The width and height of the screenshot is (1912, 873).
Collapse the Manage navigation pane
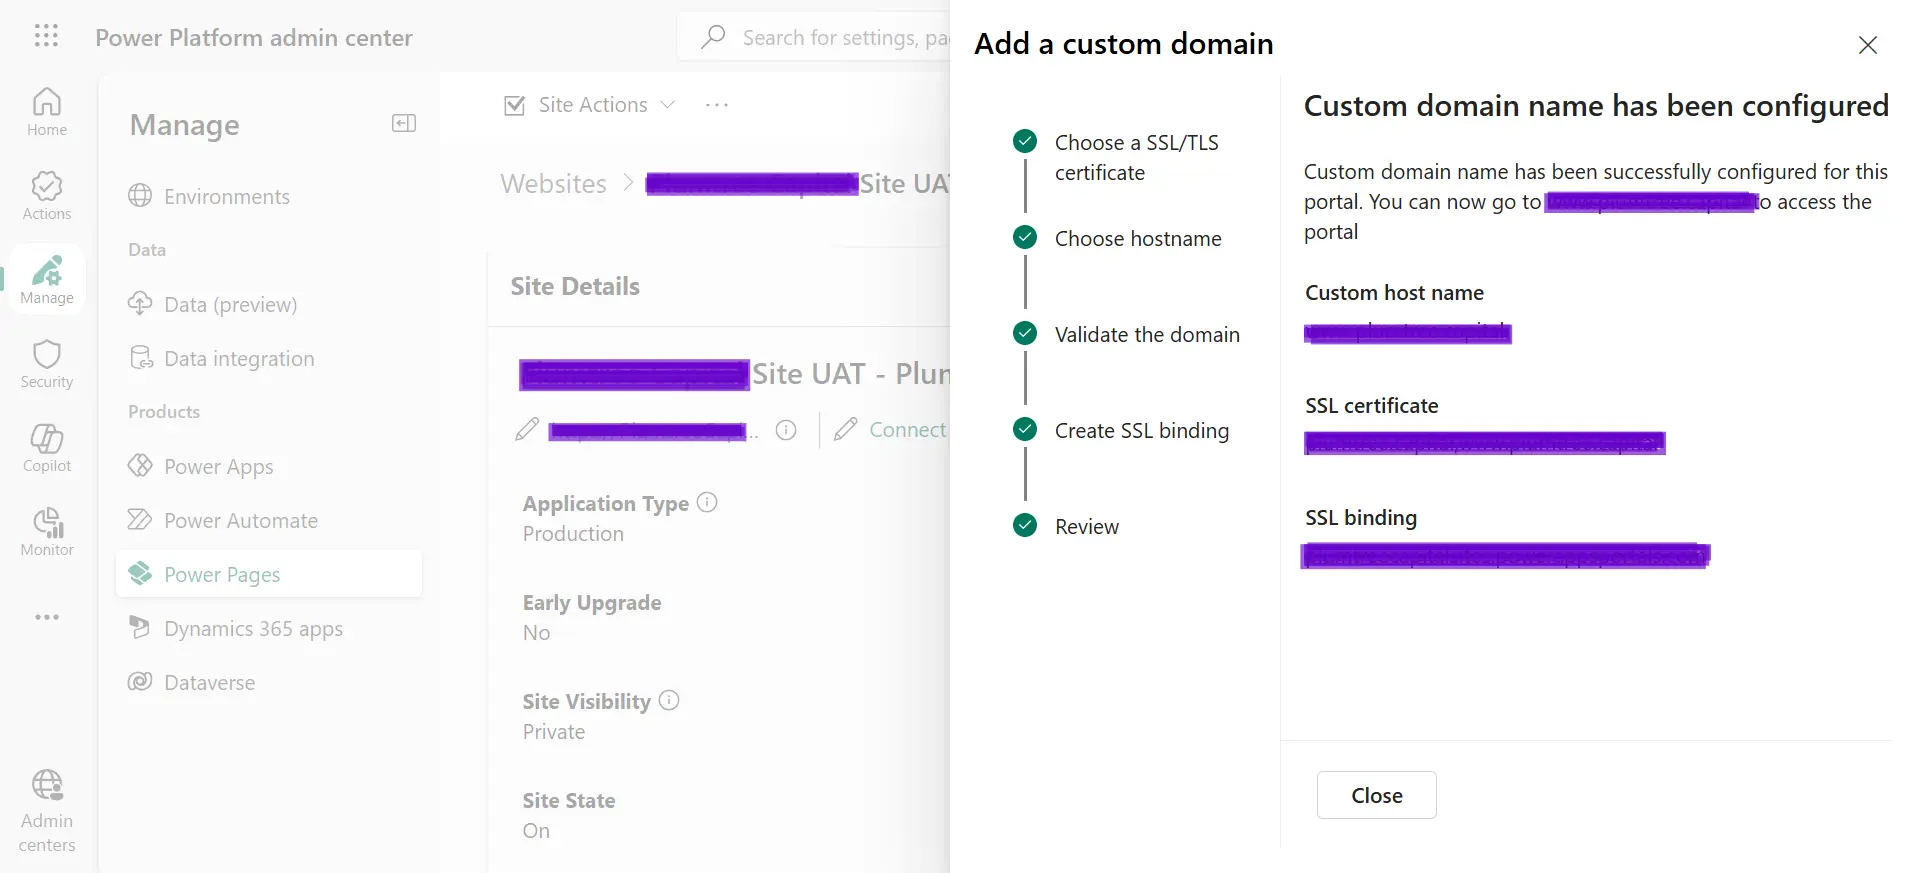tap(404, 124)
